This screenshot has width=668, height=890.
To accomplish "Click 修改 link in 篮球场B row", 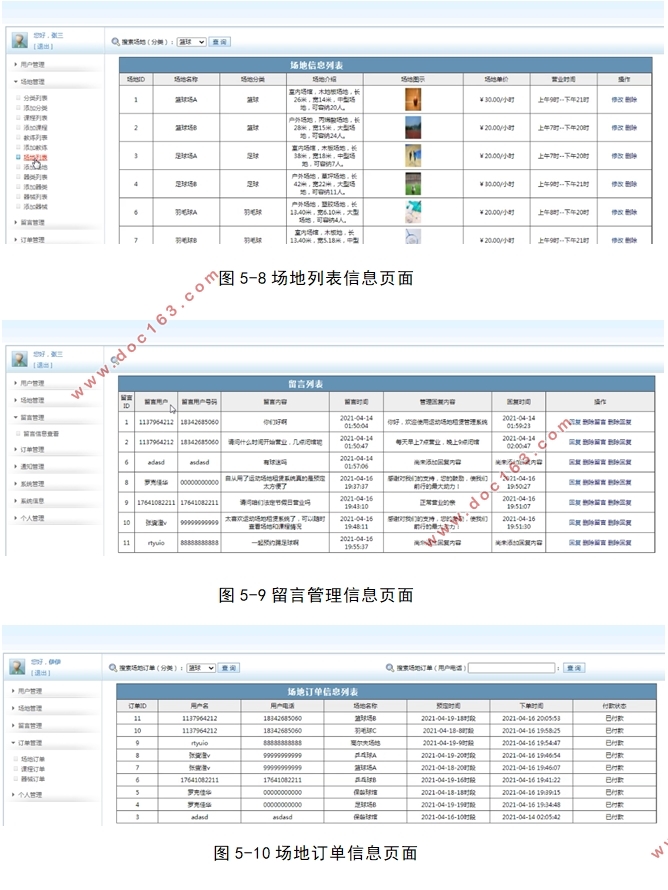I will tap(617, 128).
